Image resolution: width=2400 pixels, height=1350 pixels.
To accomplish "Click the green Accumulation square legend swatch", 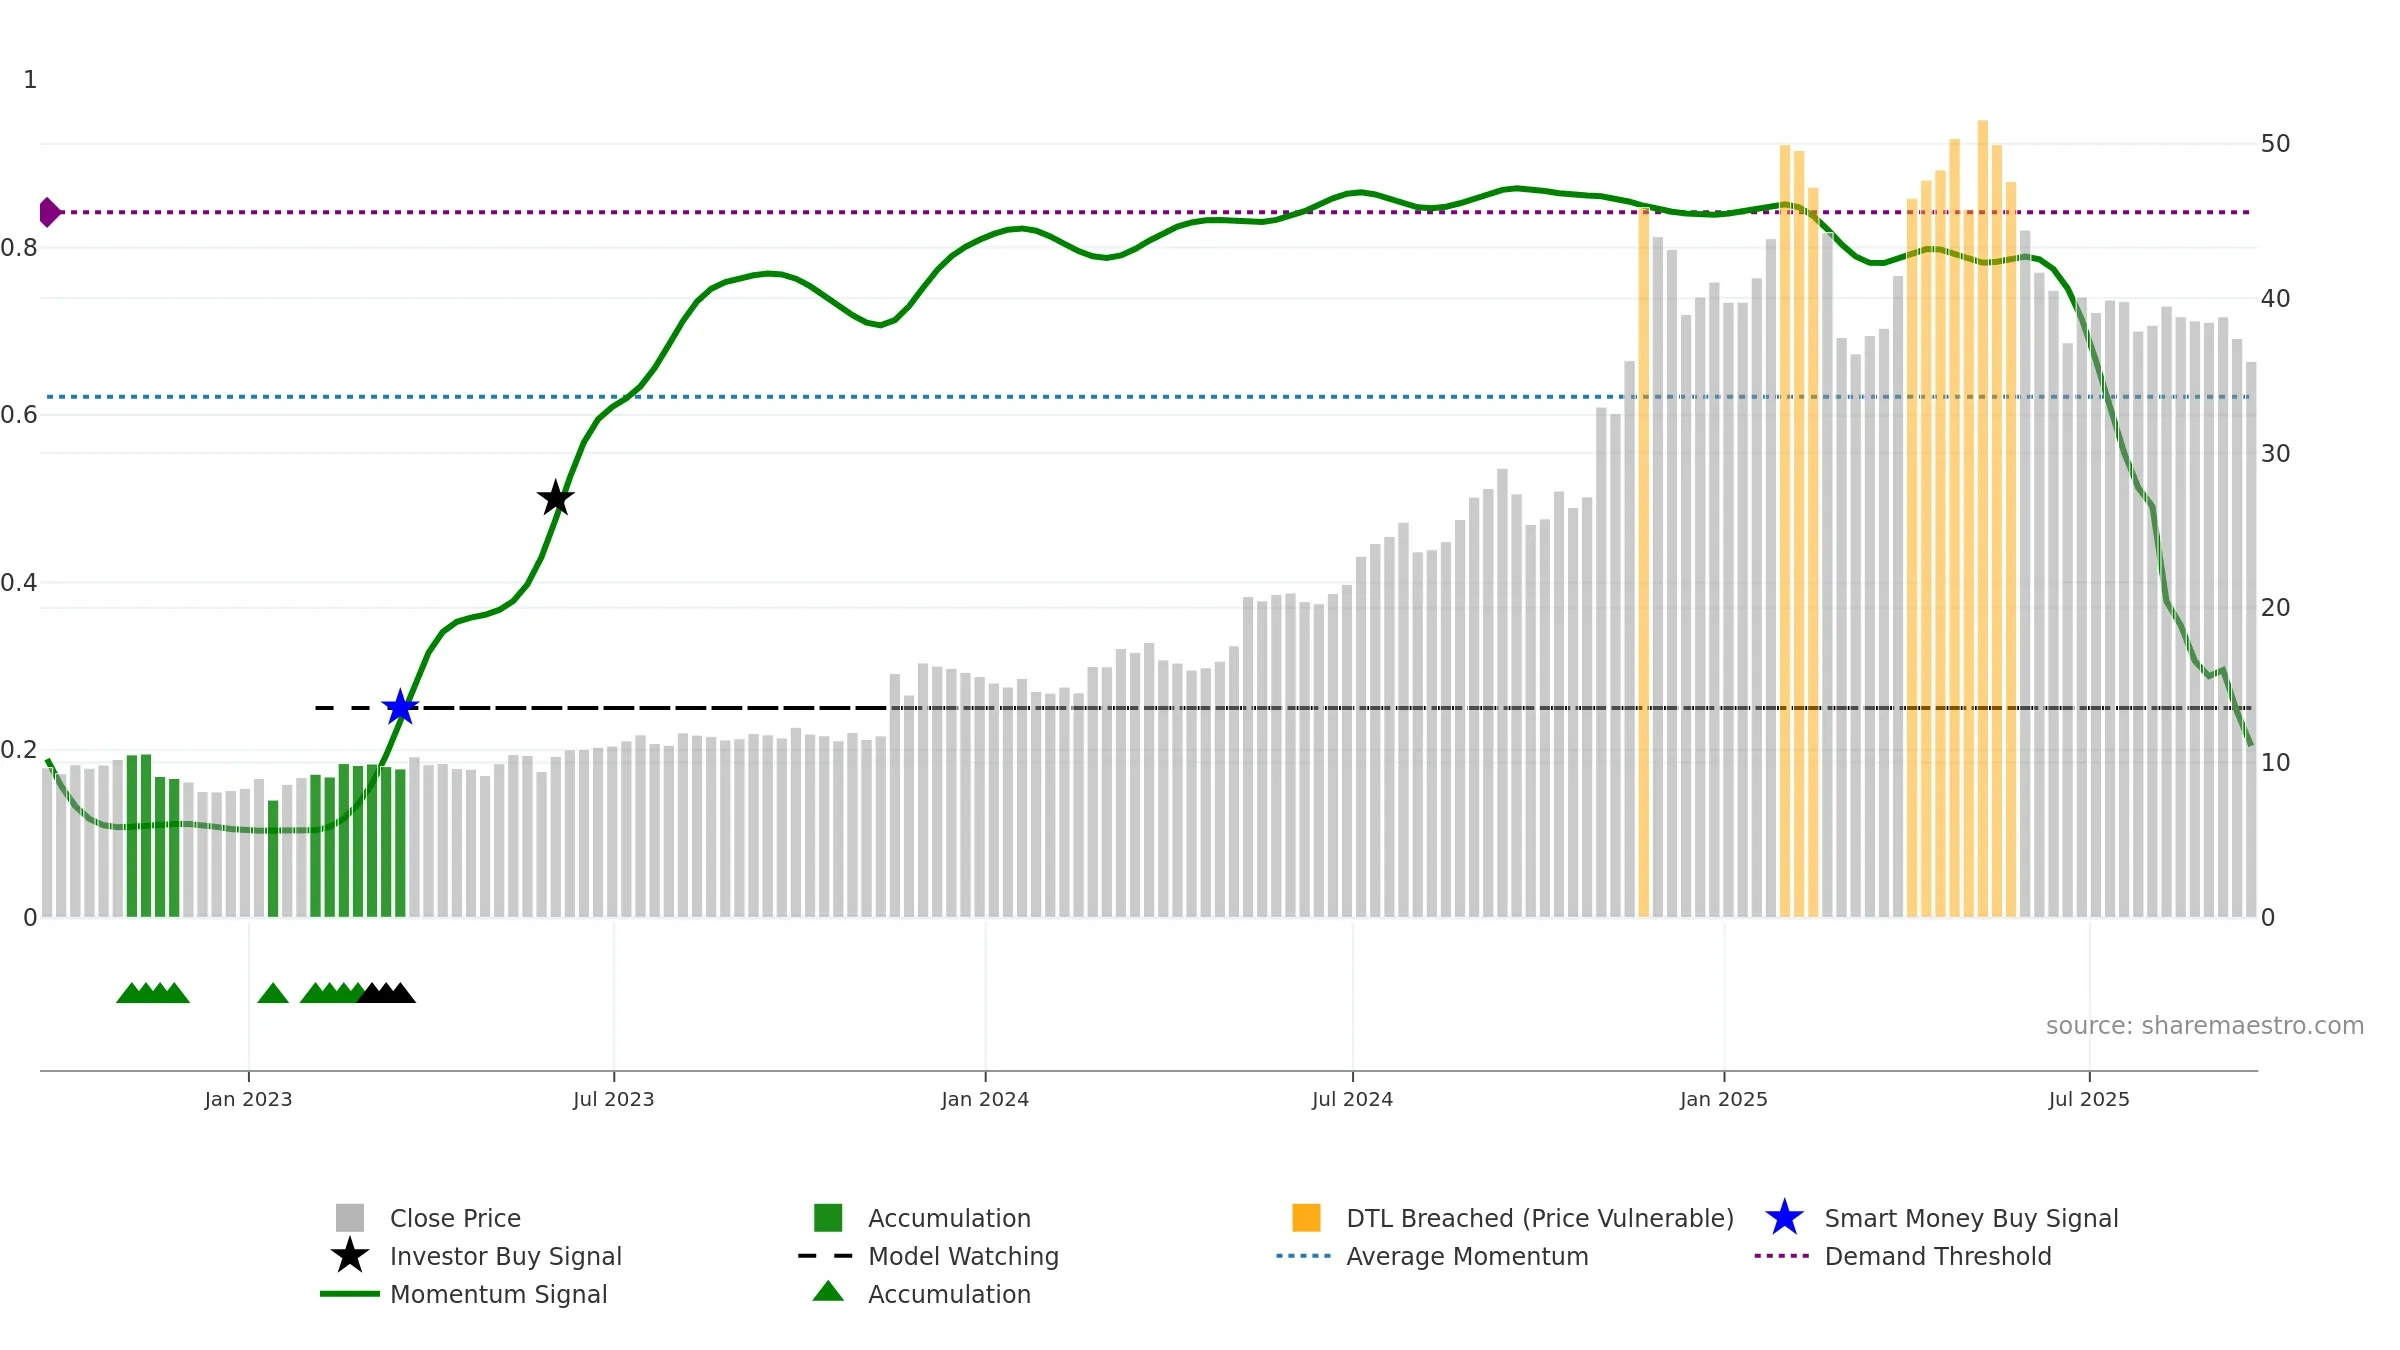I will [828, 1218].
